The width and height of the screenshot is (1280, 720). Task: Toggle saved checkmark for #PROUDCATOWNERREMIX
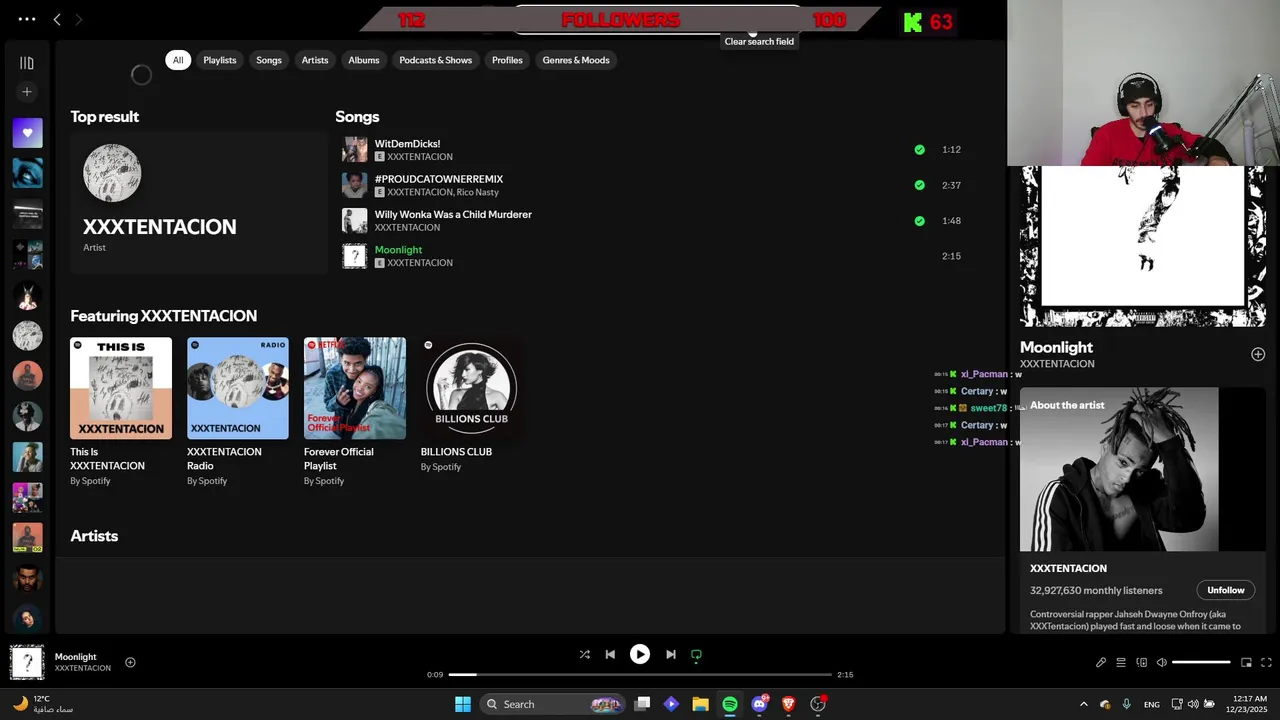pos(919,185)
